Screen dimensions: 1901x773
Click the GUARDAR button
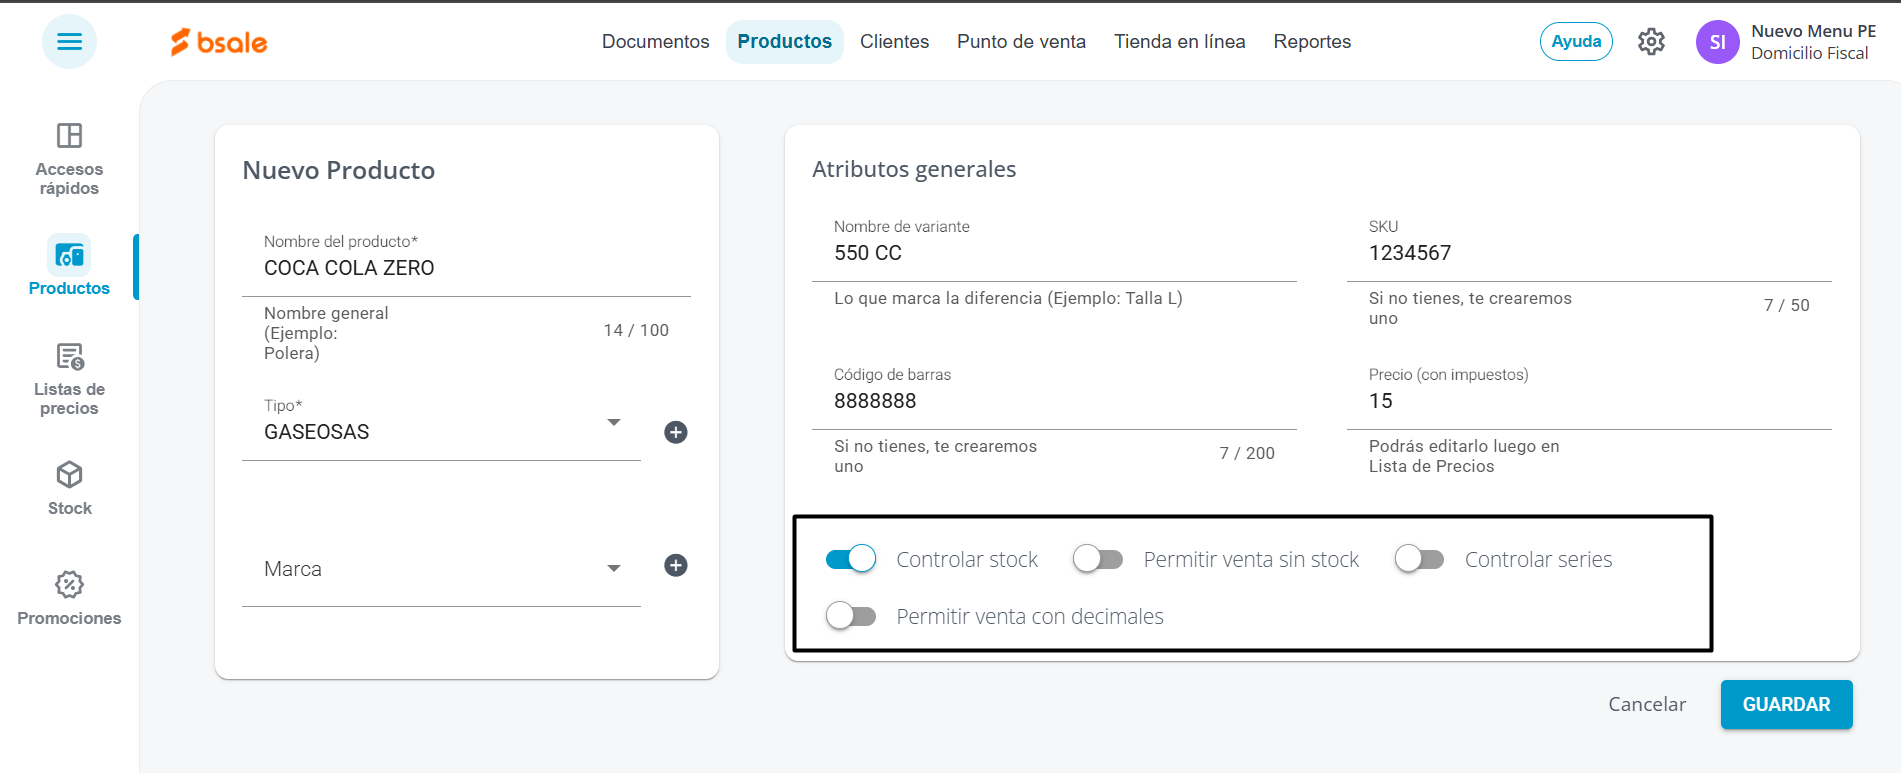(1786, 704)
